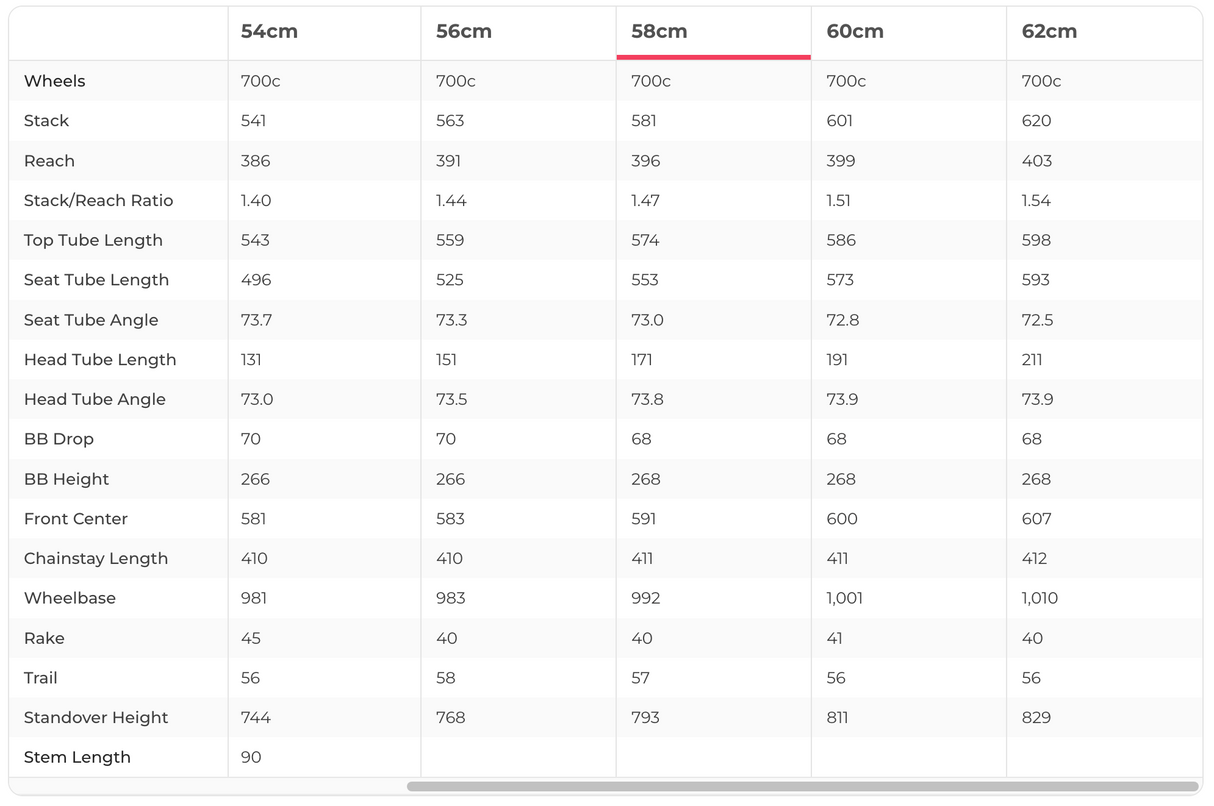Click the Top Tube Length row label
Viewport: 1214px width, 806px height.
pos(93,240)
